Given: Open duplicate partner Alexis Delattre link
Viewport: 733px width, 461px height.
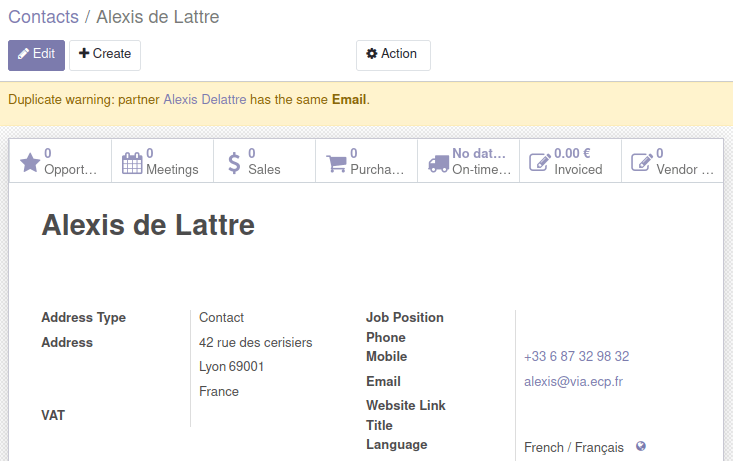Looking at the screenshot, I should click(205, 100).
